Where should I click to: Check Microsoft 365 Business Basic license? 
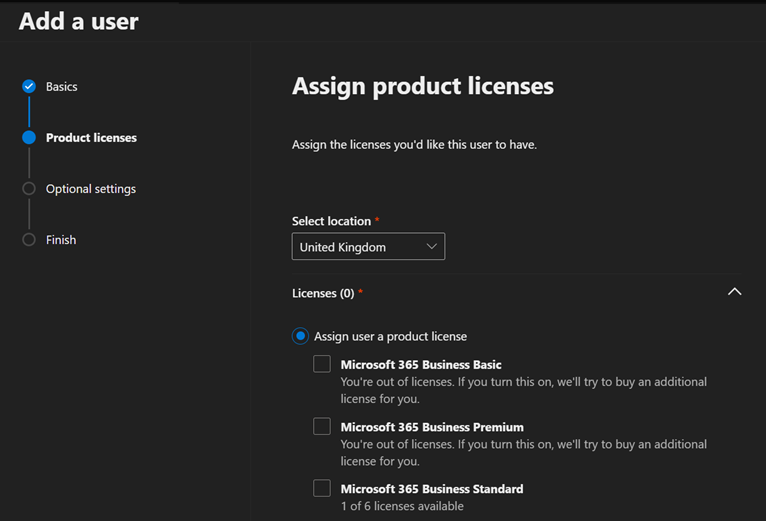tap(322, 364)
